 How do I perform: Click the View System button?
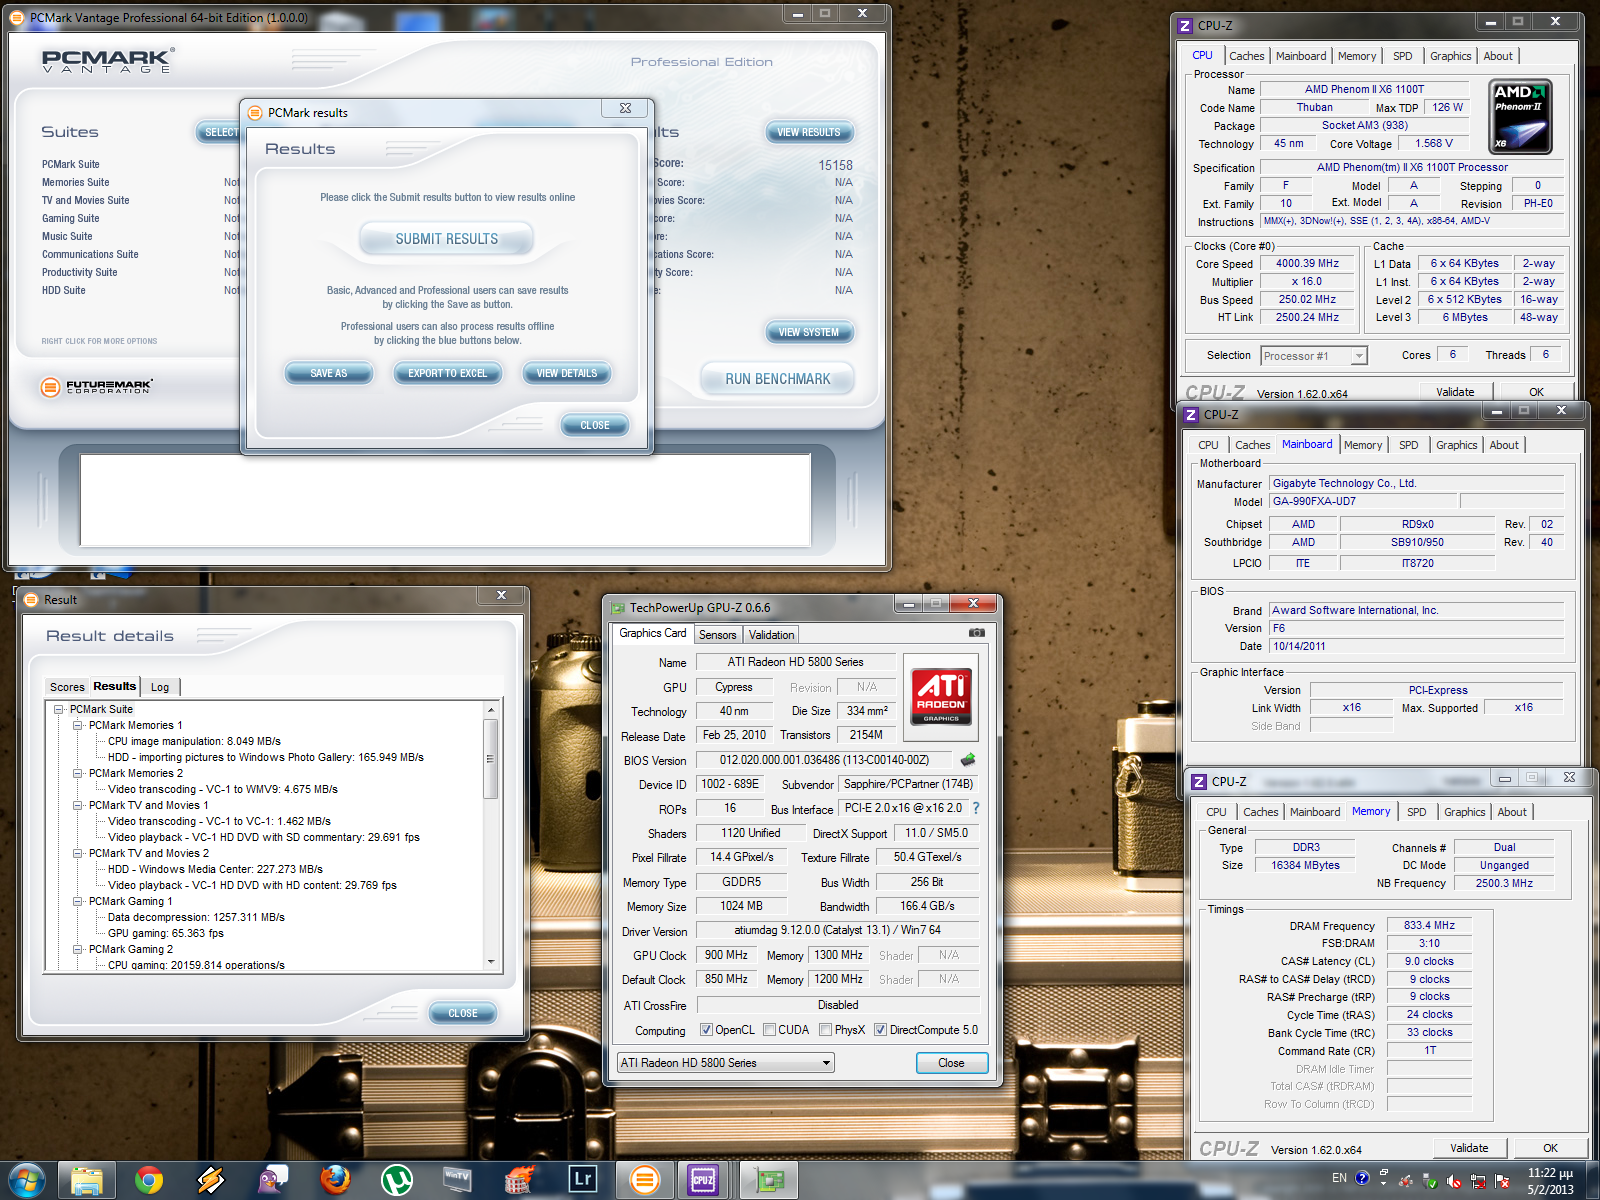[x=808, y=332]
